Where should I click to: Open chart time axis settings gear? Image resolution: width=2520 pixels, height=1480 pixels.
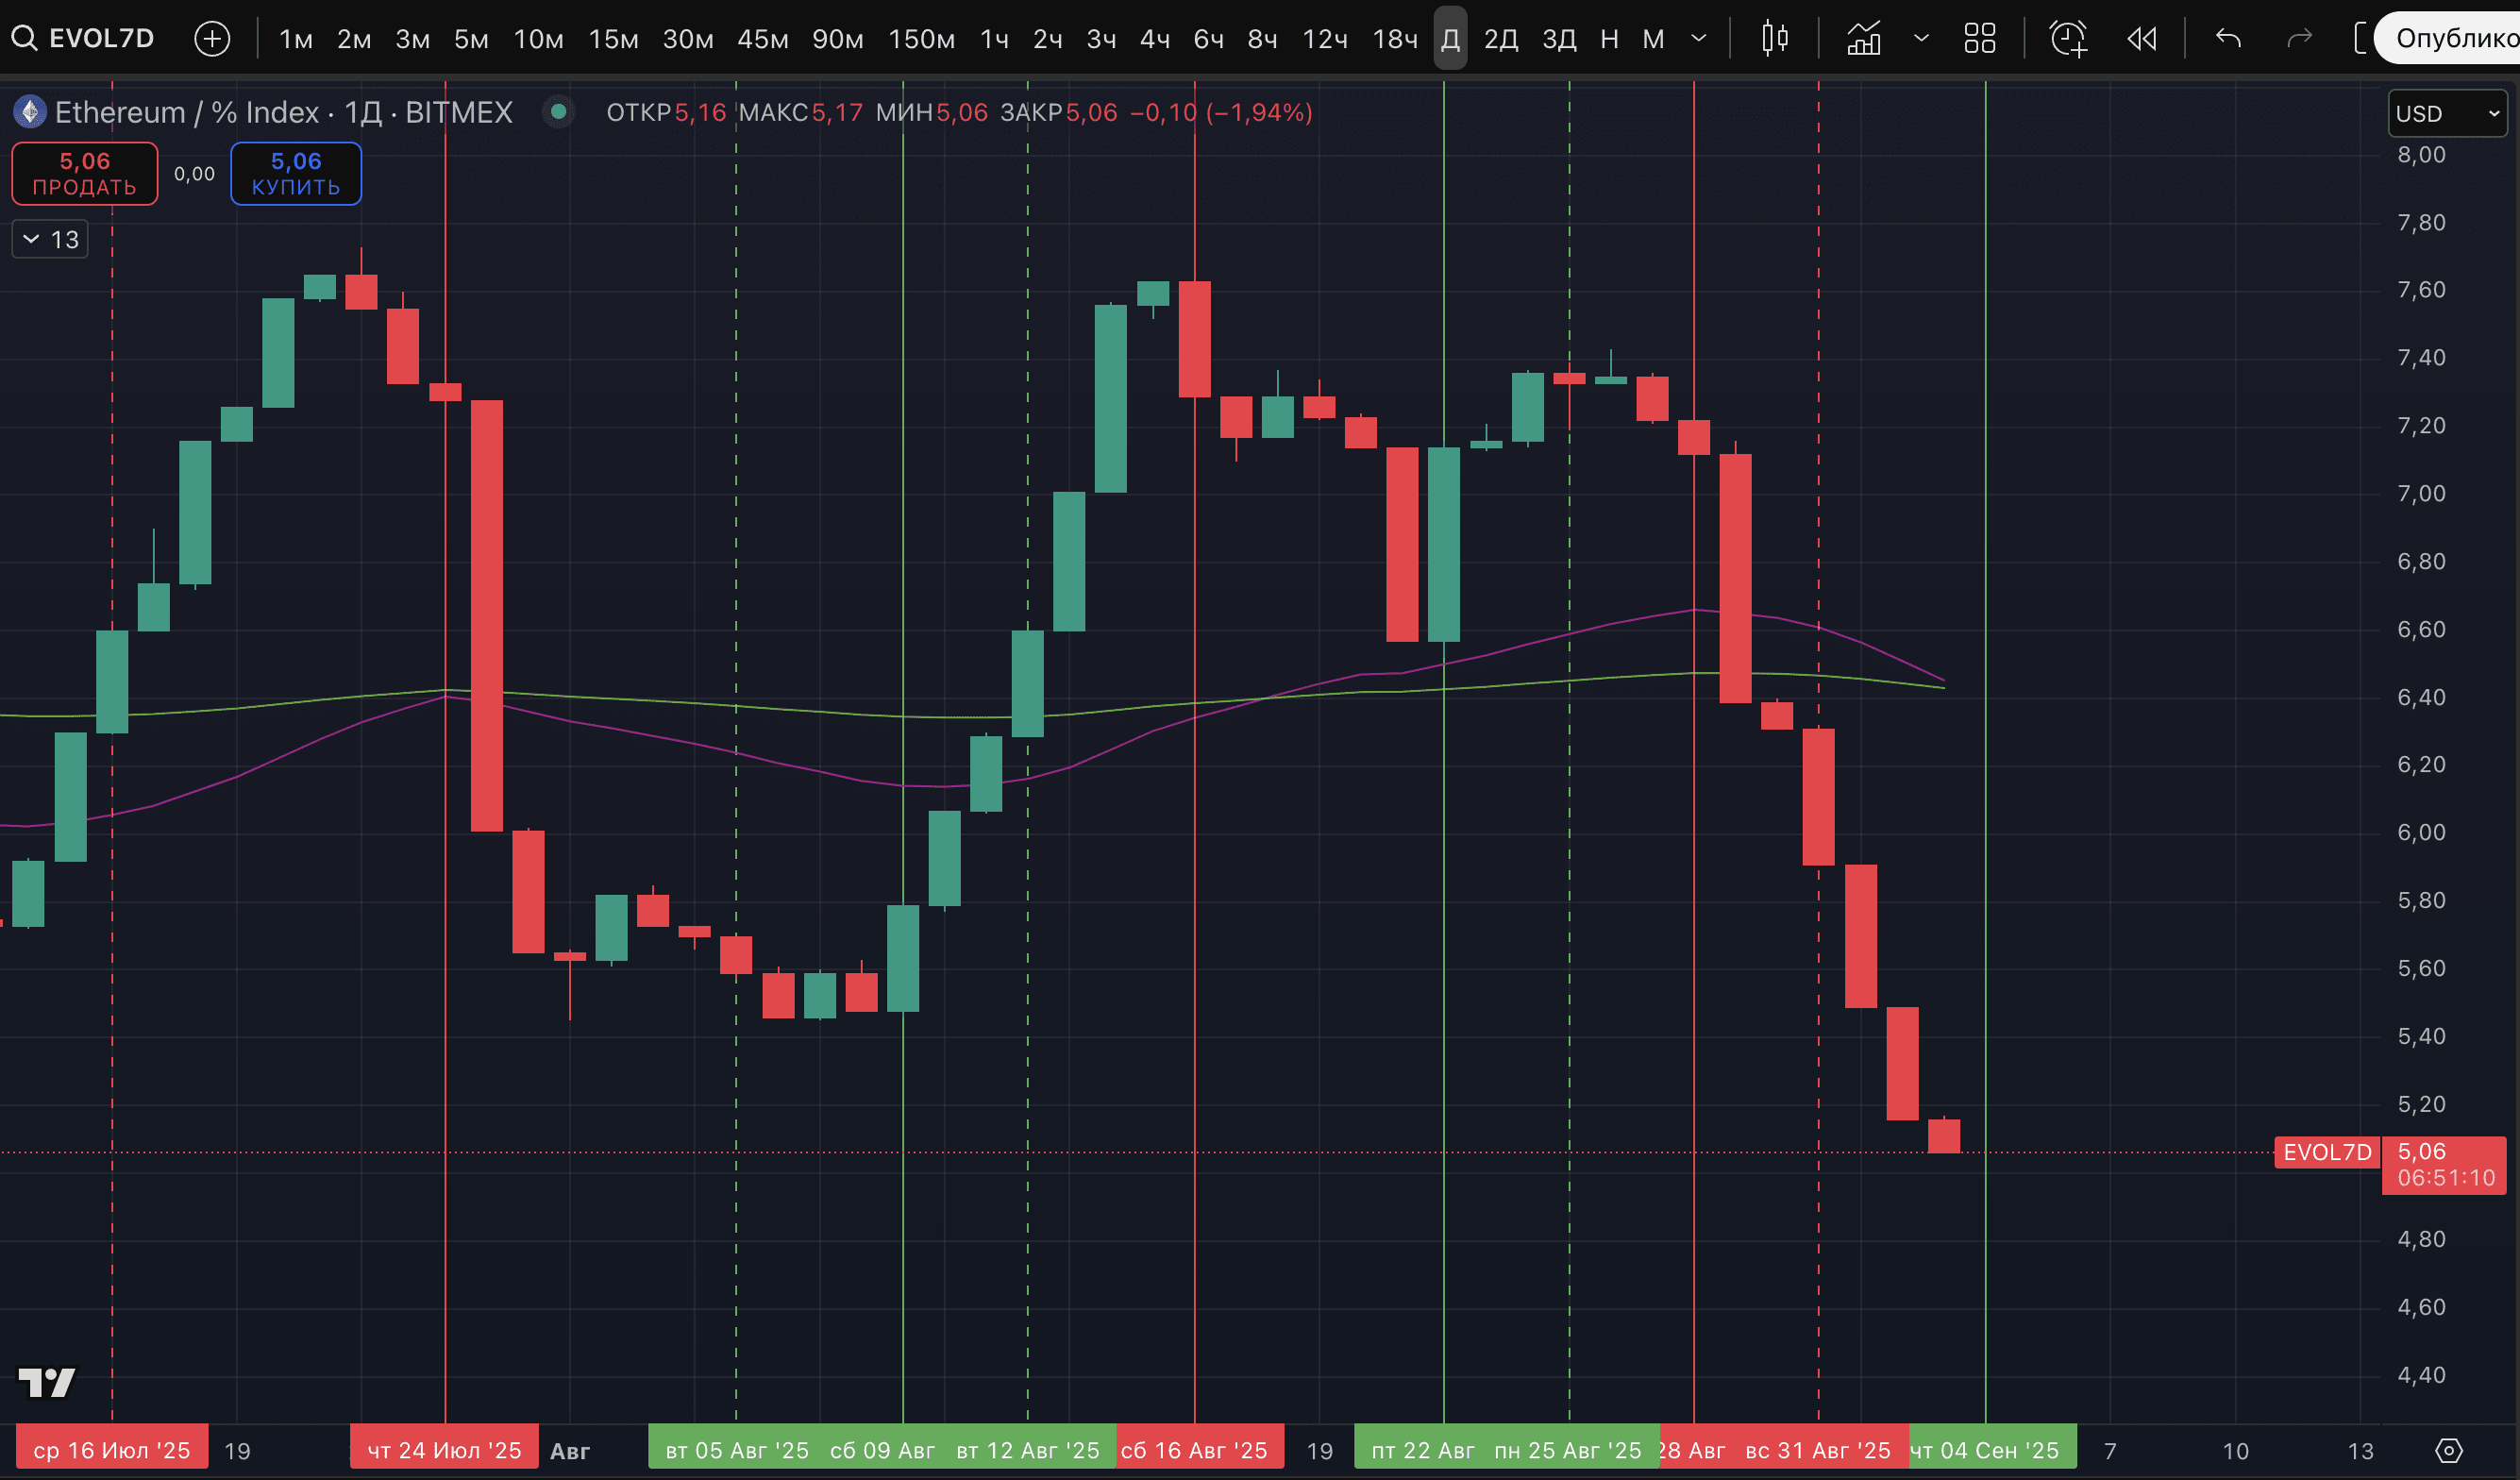(x=2449, y=1450)
